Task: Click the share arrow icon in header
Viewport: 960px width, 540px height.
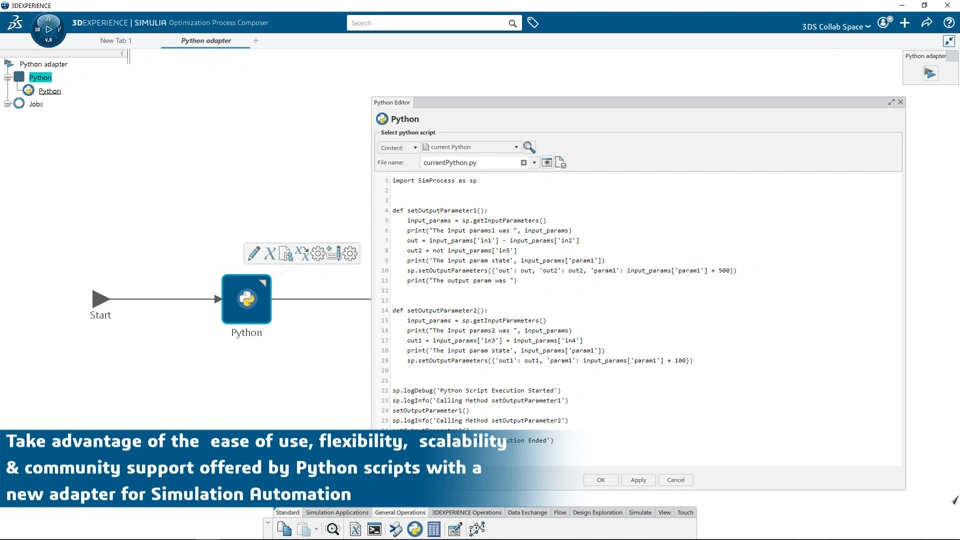Action: pos(927,23)
